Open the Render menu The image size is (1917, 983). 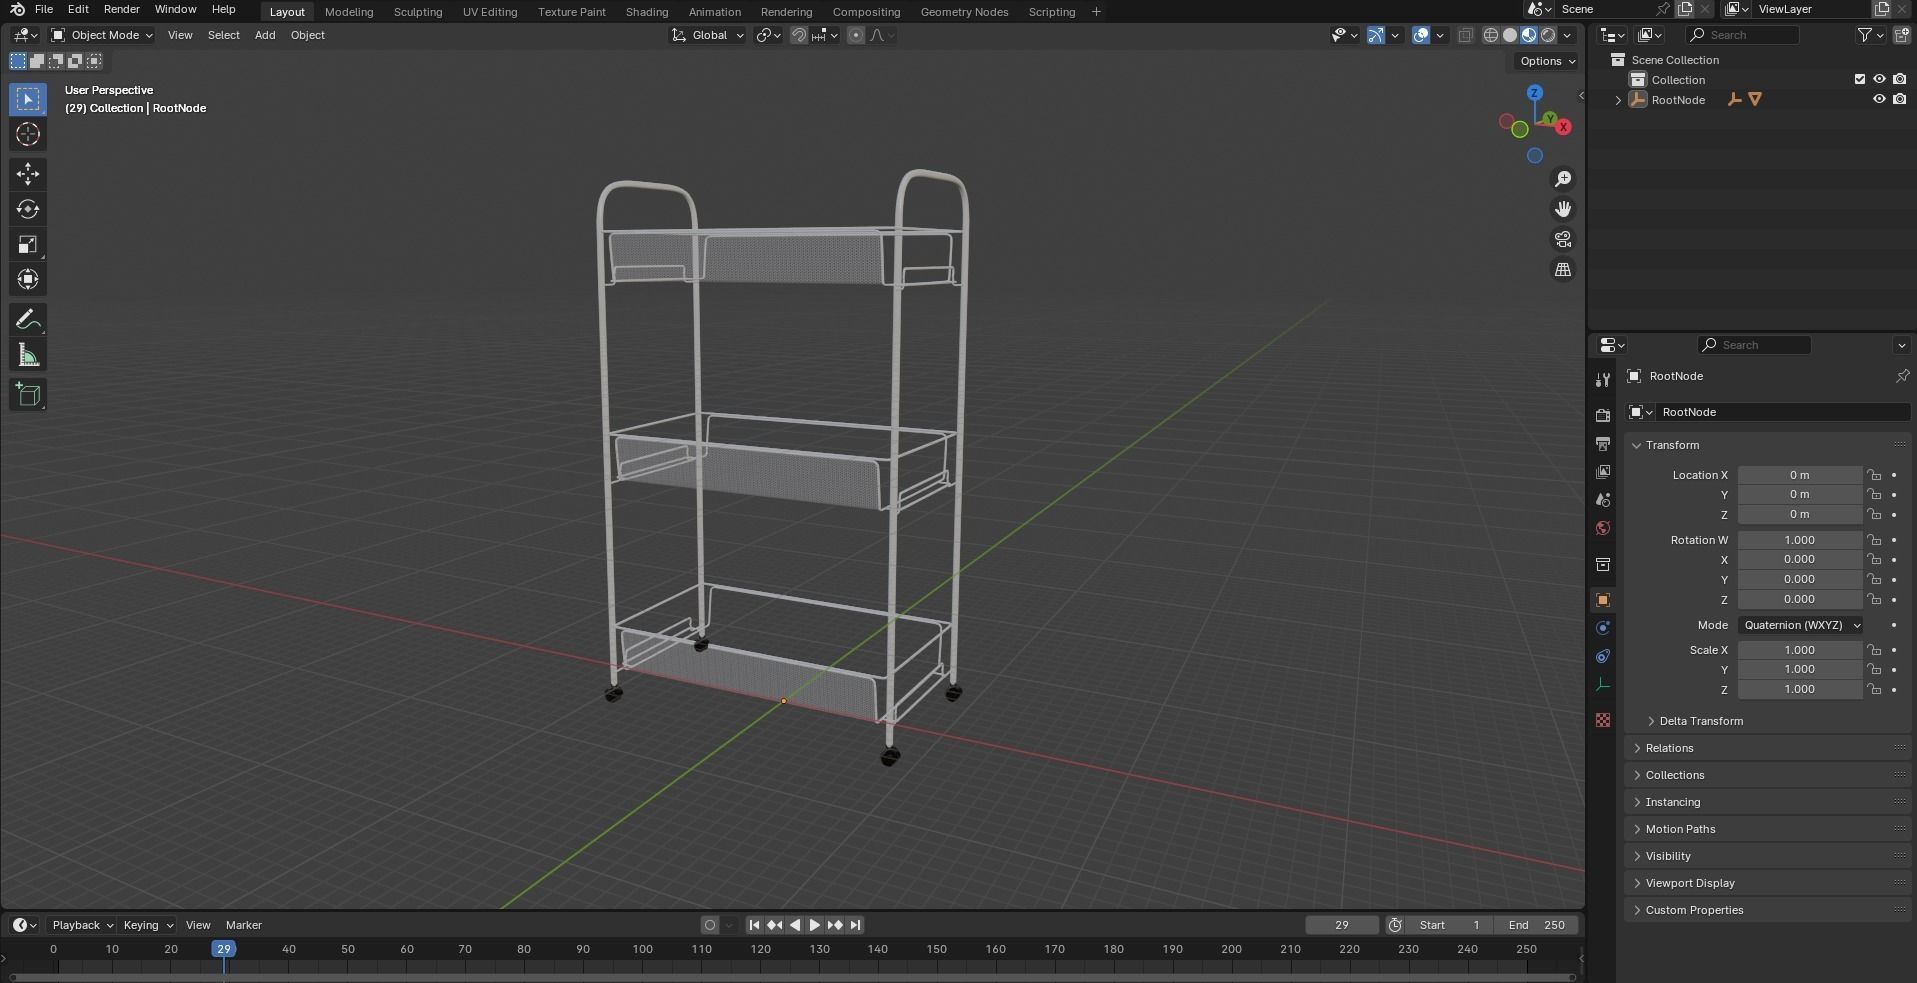tap(121, 9)
